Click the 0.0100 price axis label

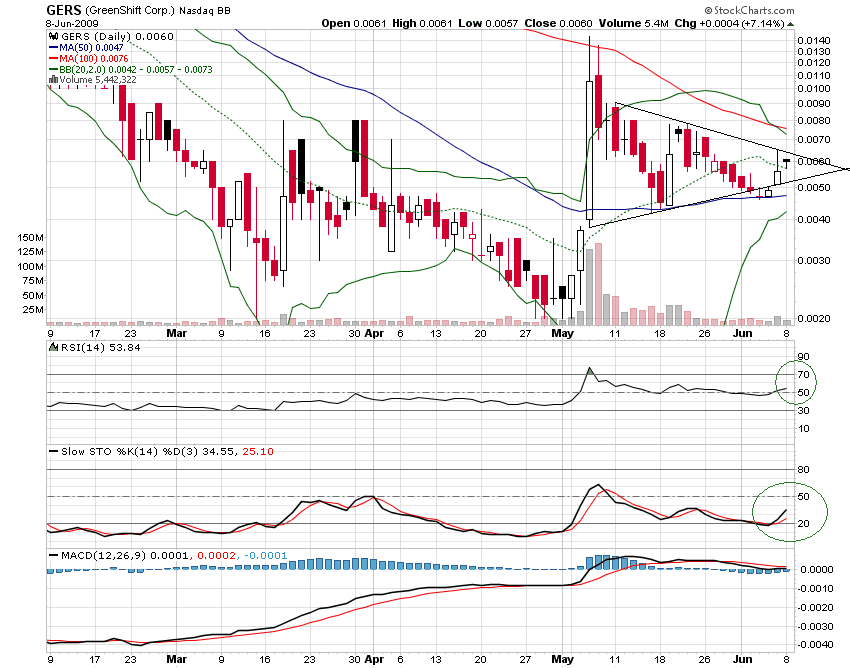click(x=814, y=88)
